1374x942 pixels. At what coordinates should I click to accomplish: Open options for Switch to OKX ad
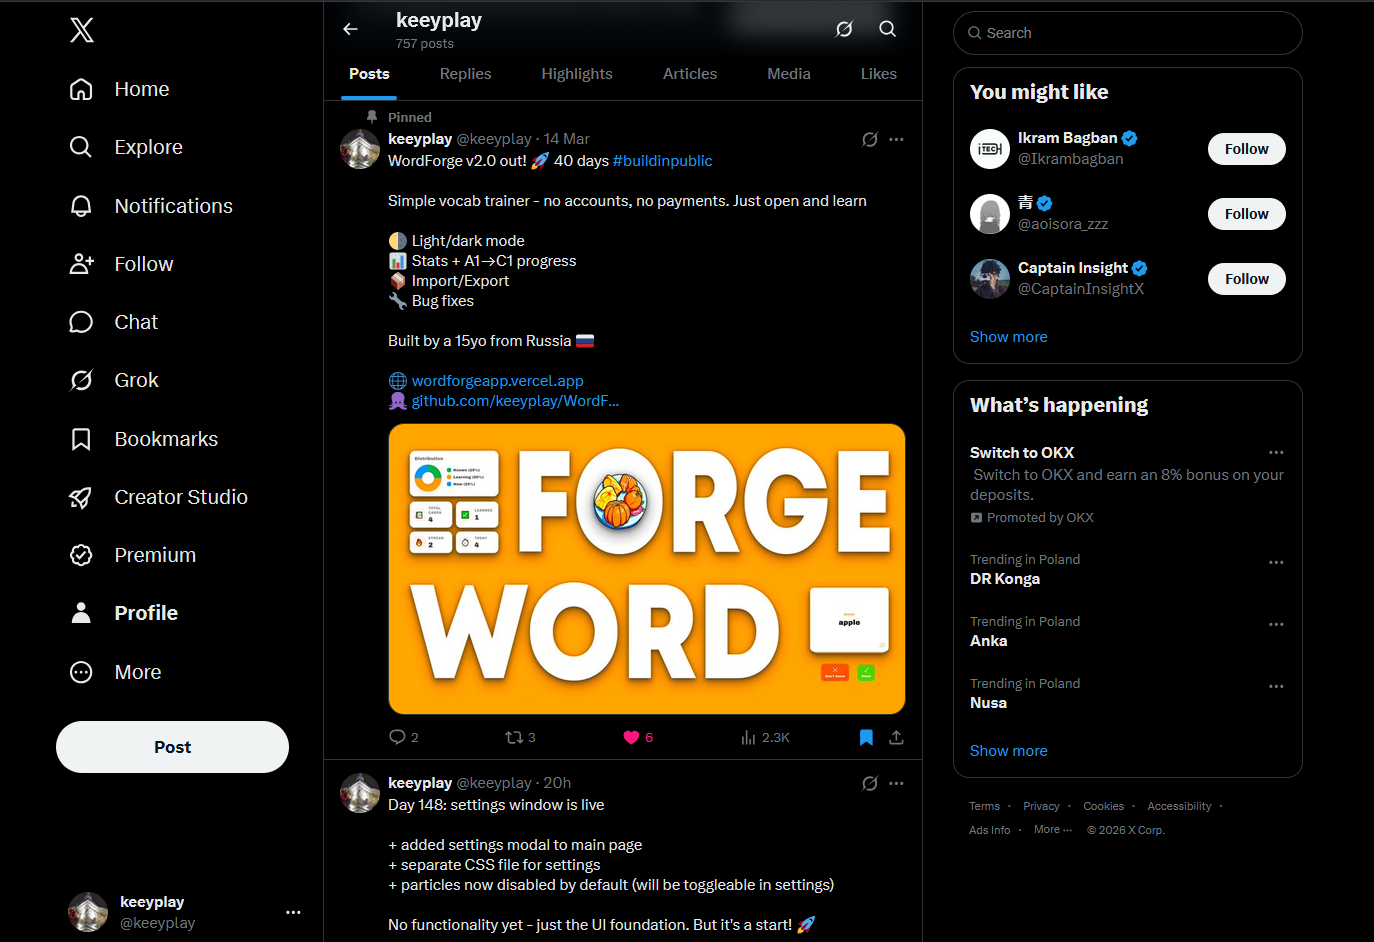1276,453
